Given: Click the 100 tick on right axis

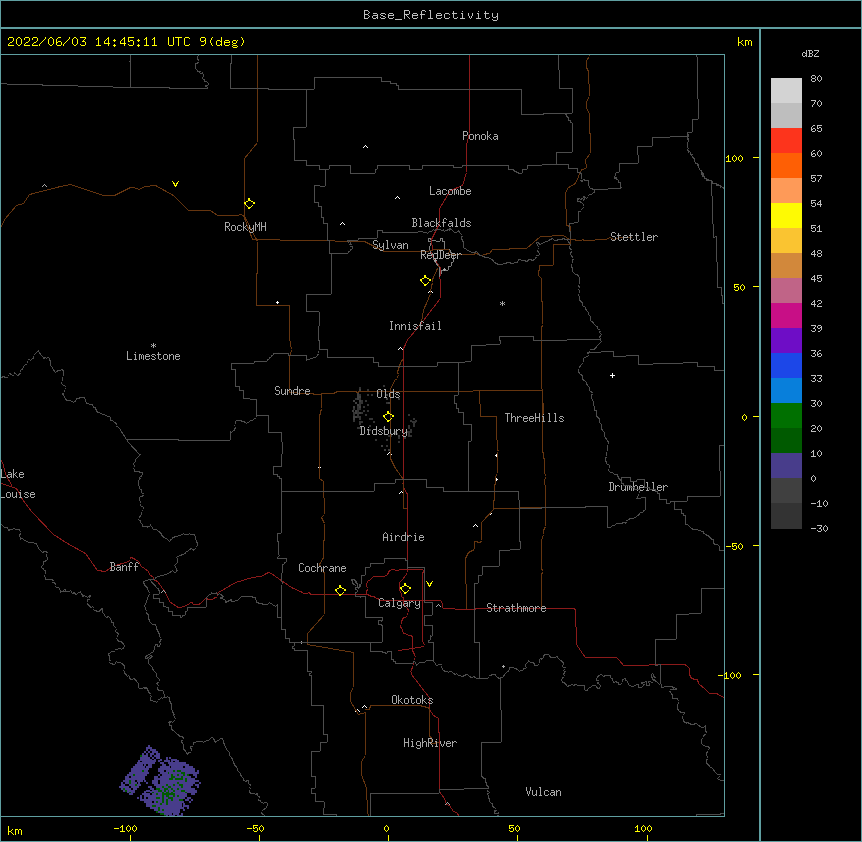Looking at the screenshot, I should pos(734,158).
